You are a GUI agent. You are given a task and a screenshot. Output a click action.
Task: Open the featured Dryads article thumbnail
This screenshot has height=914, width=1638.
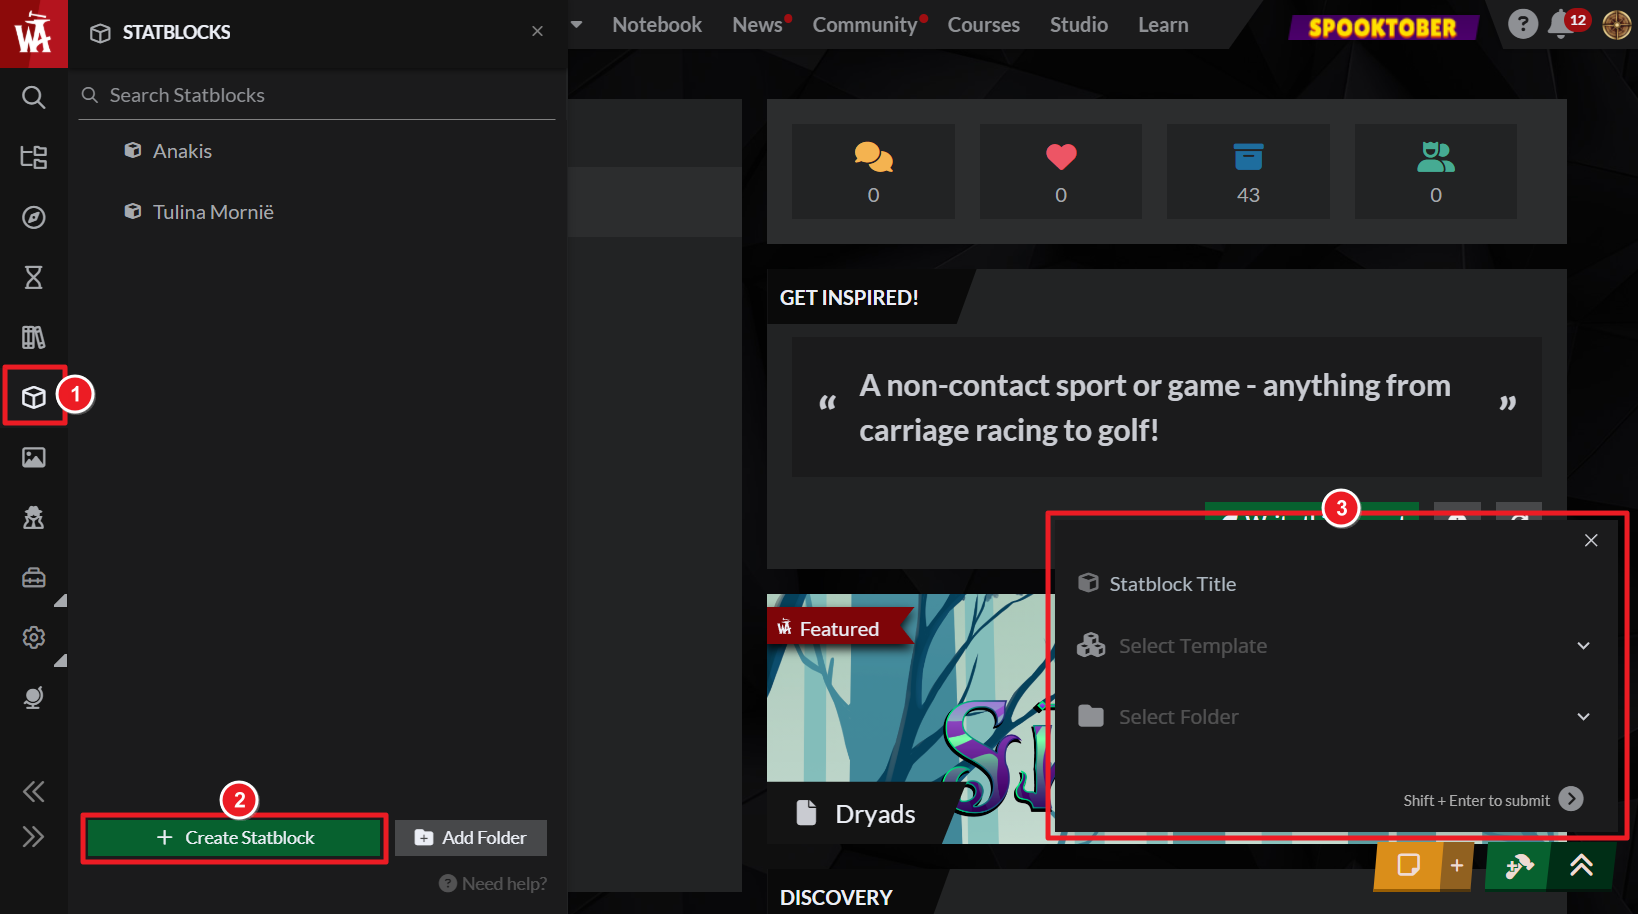[x=910, y=719]
